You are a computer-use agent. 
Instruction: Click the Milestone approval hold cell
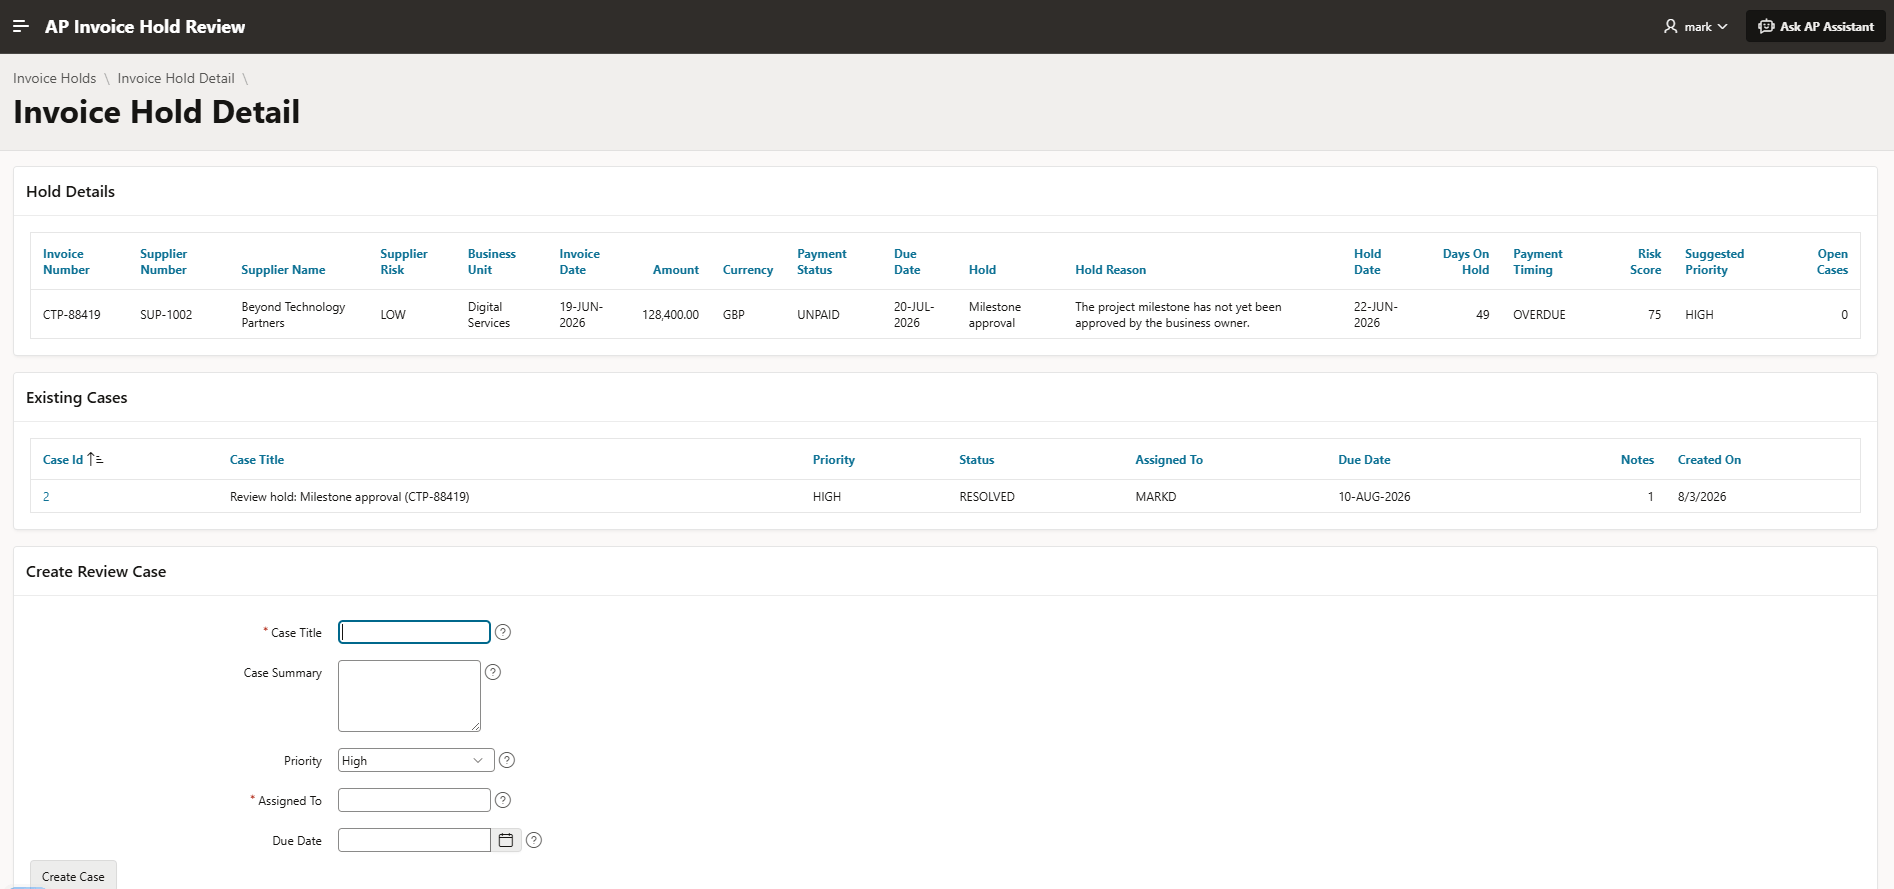point(995,315)
